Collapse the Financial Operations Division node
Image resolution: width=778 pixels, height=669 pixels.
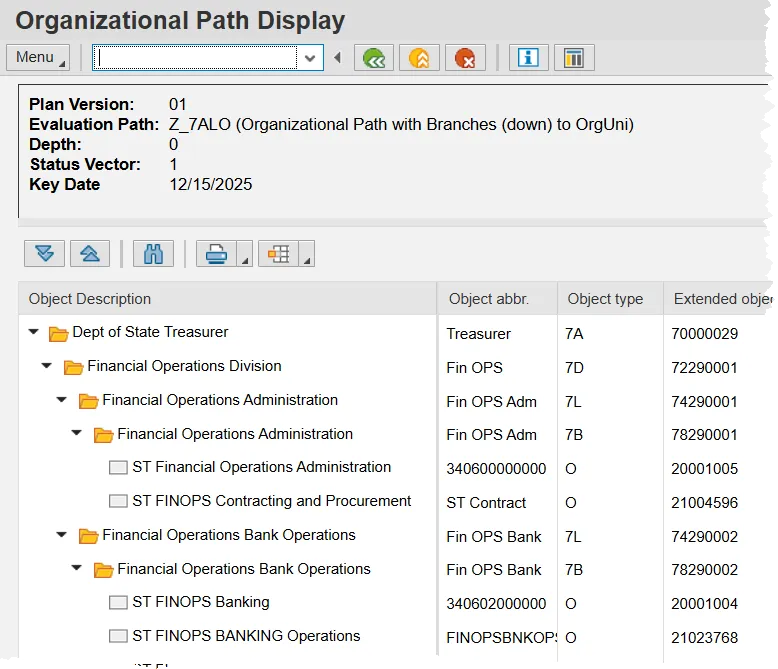[47, 366]
